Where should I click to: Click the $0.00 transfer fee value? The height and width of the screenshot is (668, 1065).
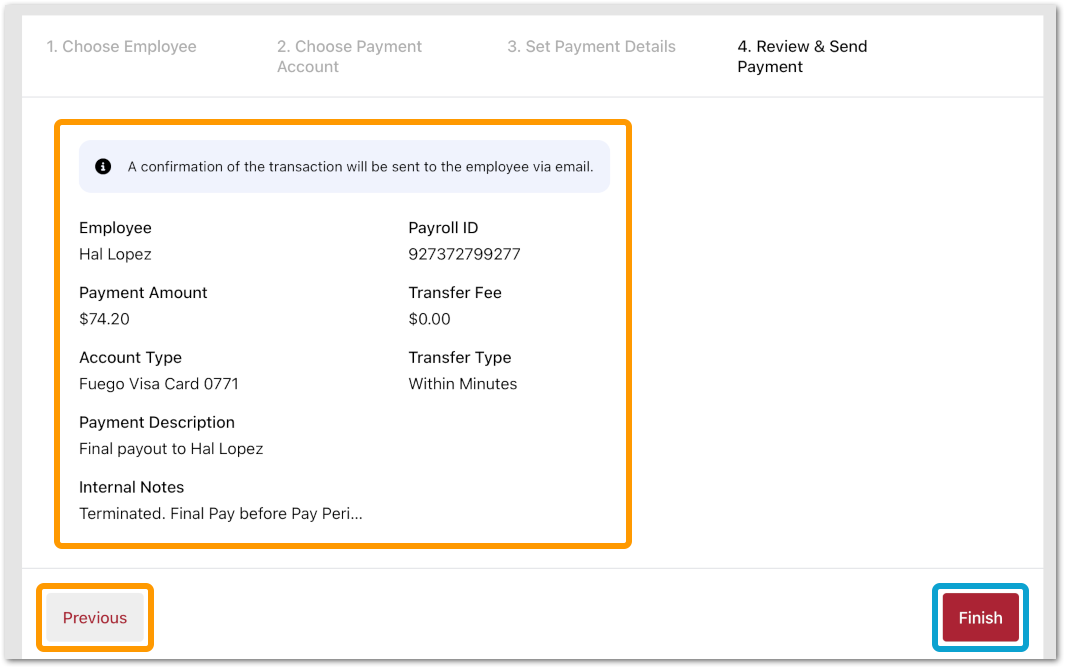click(x=429, y=319)
